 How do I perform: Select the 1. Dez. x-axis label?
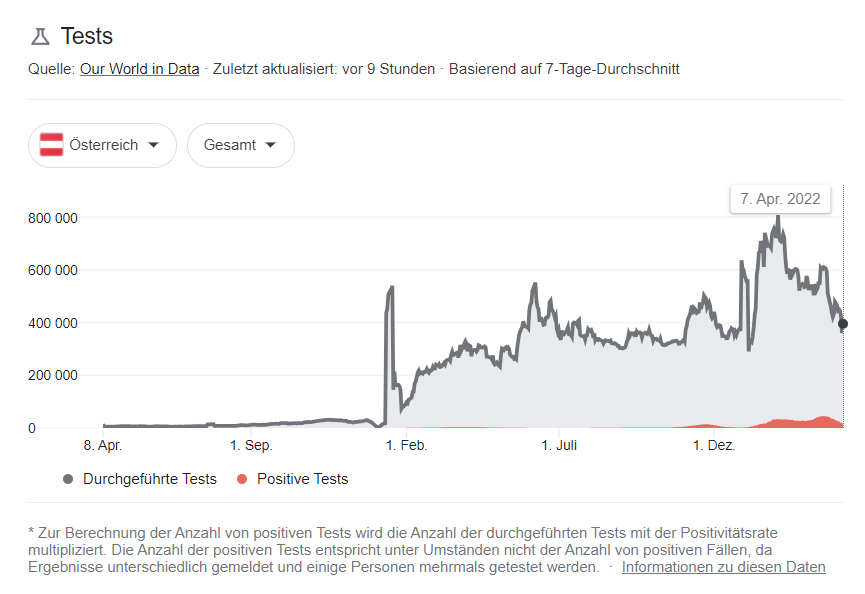click(x=714, y=446)
